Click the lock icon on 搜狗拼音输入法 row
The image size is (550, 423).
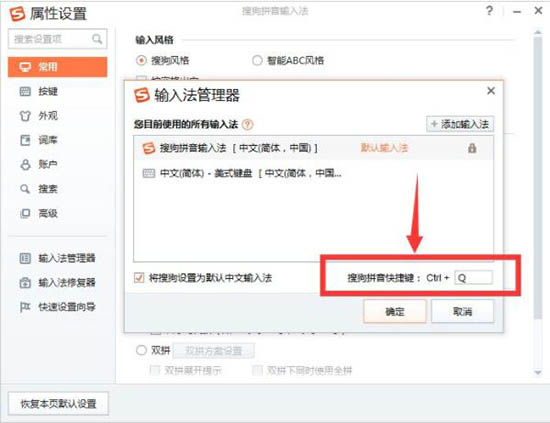tap(472, 148)
